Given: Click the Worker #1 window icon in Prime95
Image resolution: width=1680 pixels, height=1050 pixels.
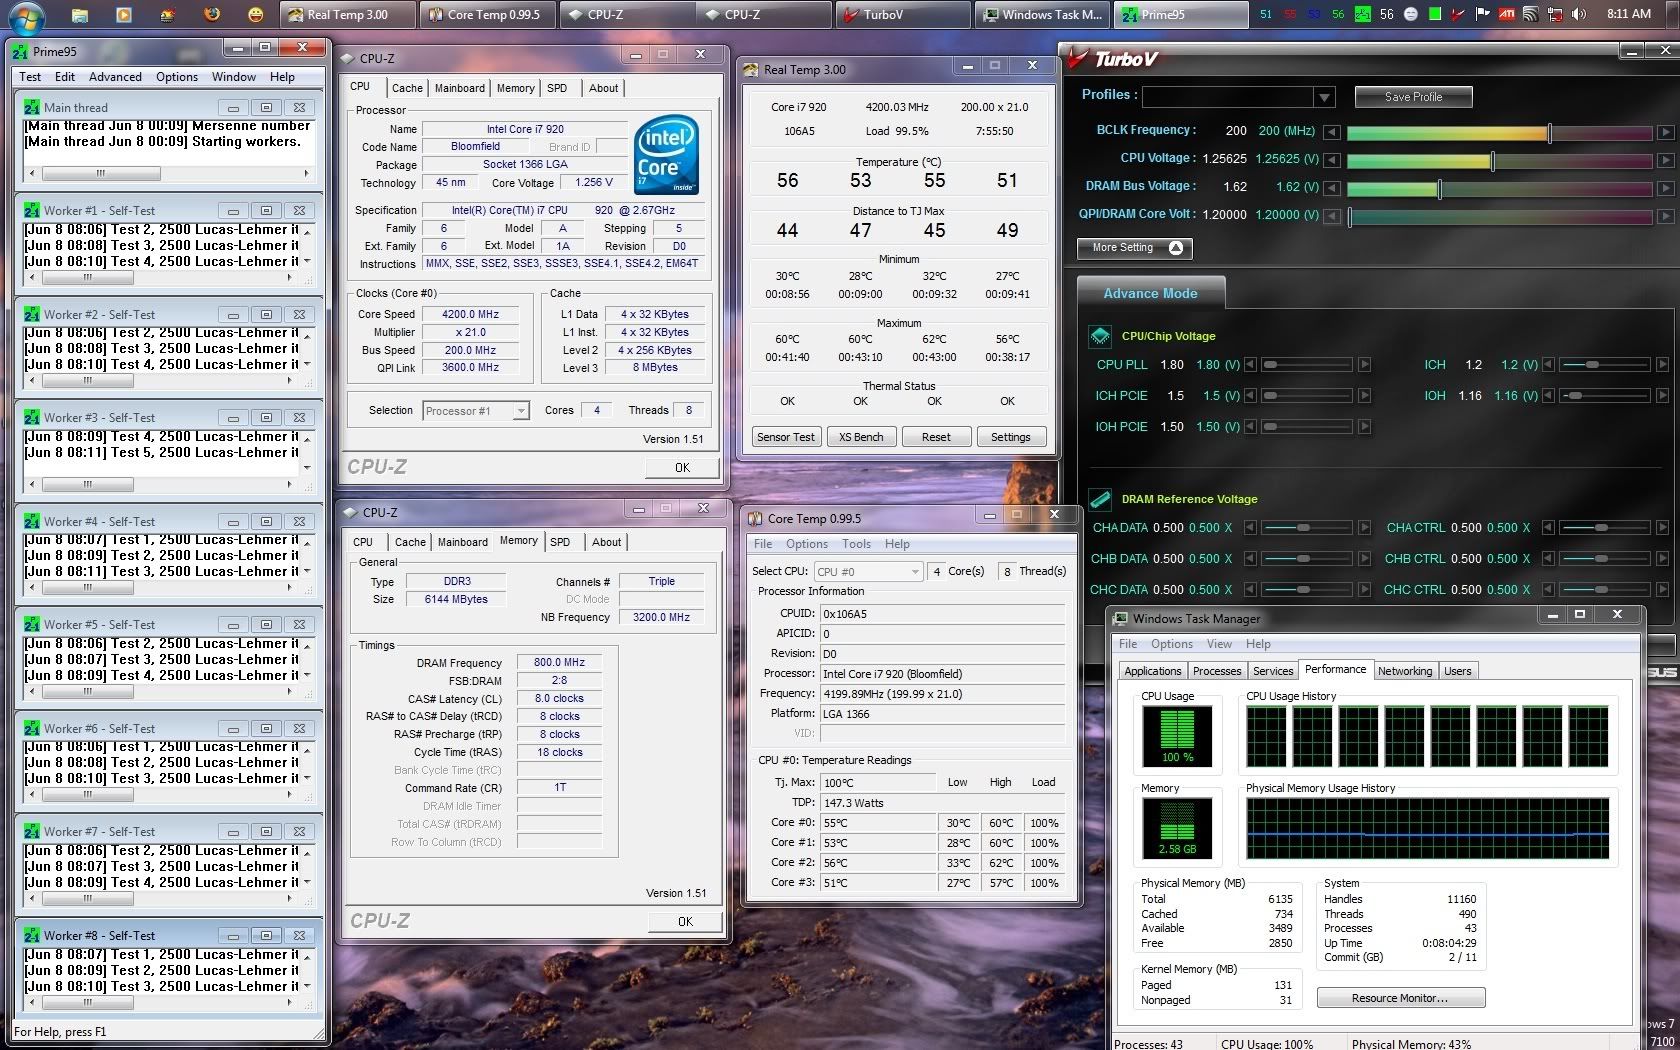Looking at the screenshot, I should coord(32,211).
